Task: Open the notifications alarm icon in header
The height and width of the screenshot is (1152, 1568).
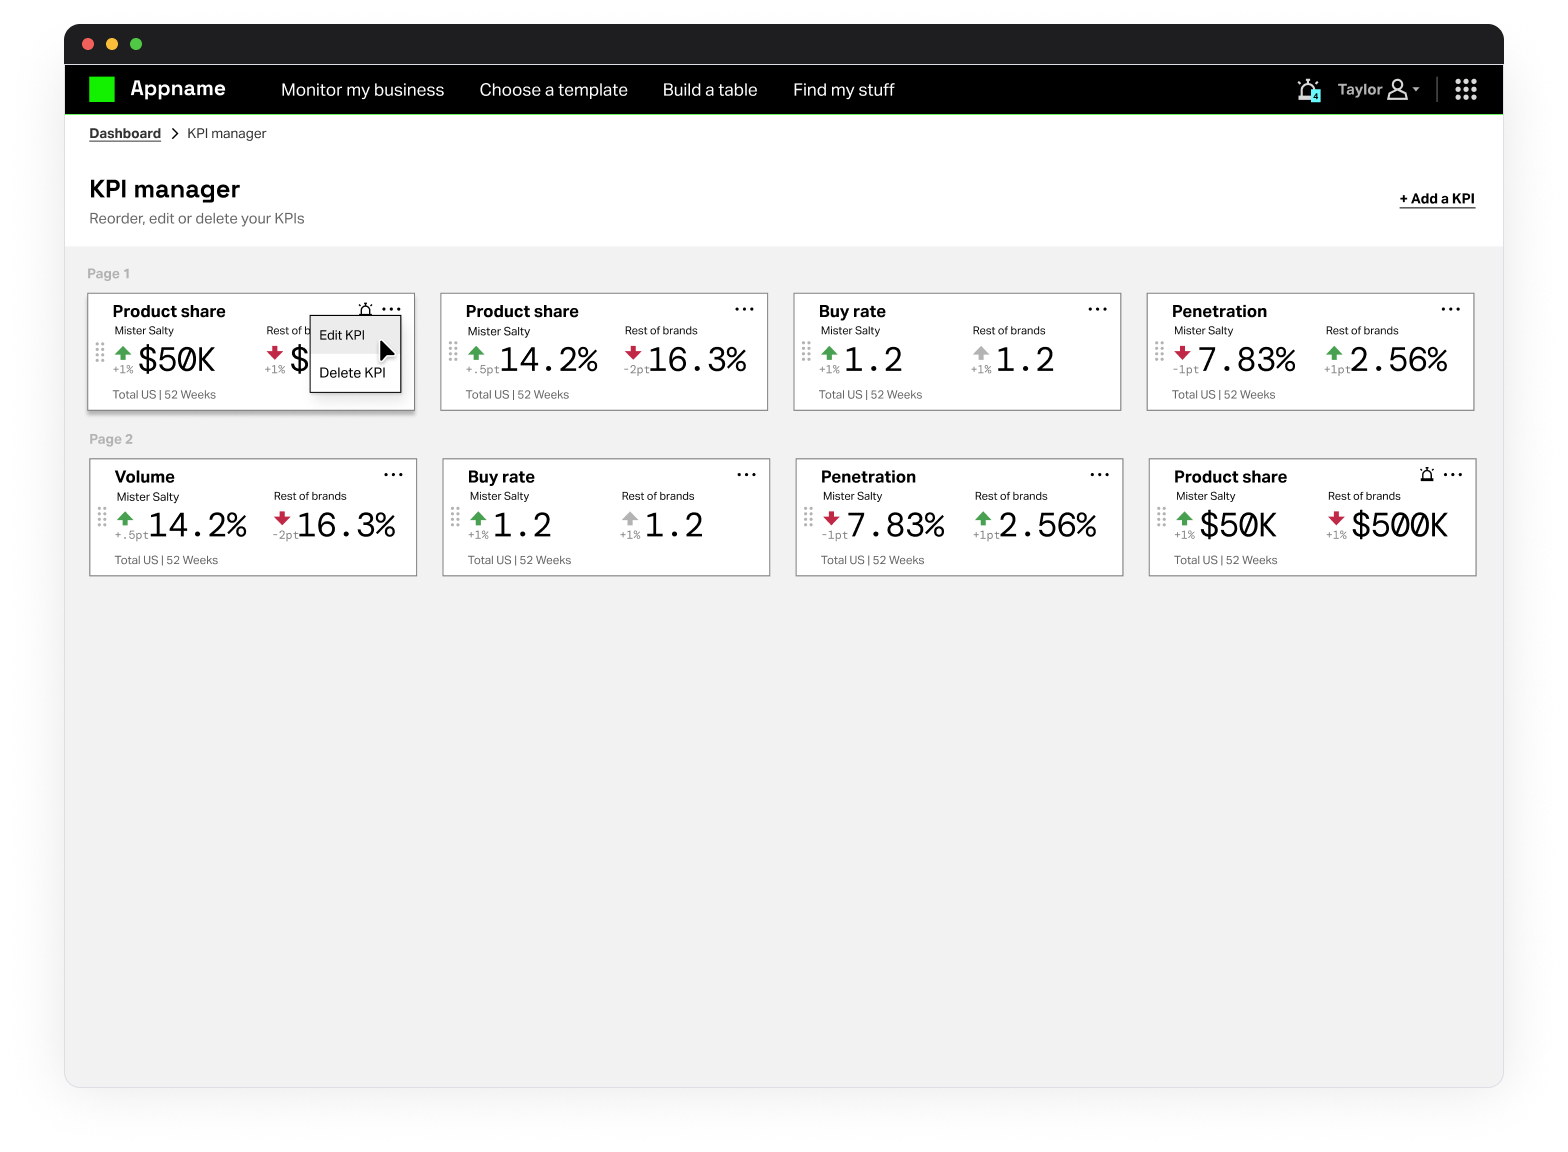Action: coord(1308,90)
